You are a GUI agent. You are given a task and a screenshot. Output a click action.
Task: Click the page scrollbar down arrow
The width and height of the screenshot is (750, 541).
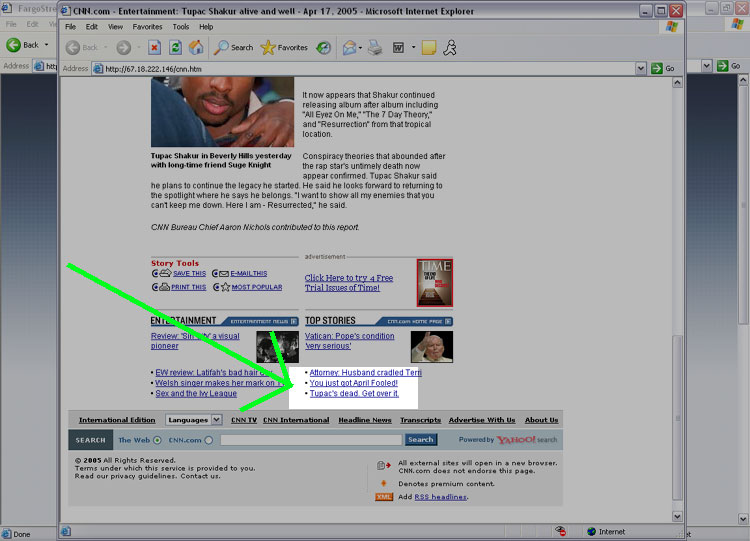(677, 516)
